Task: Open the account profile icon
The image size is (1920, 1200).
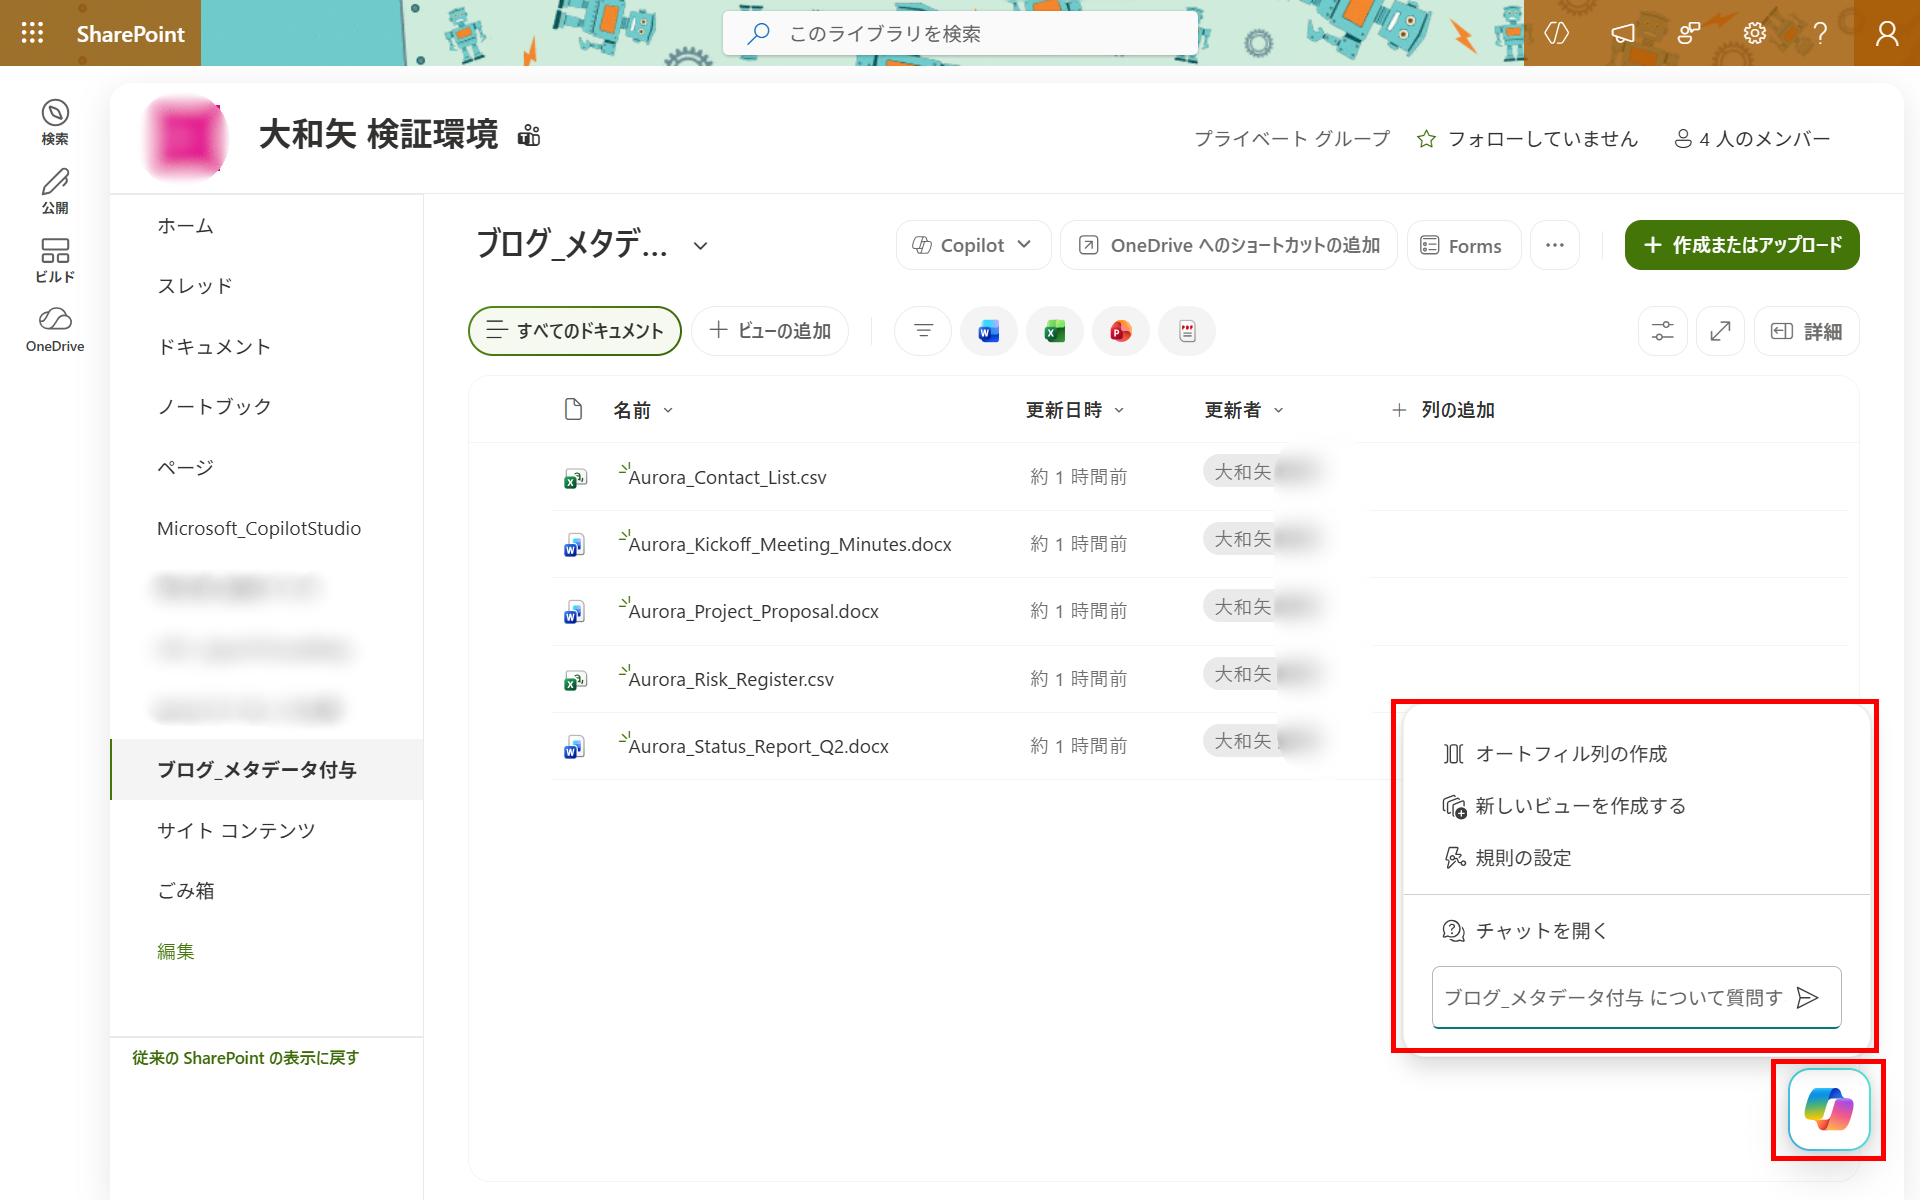Action: click(1886, 33)
